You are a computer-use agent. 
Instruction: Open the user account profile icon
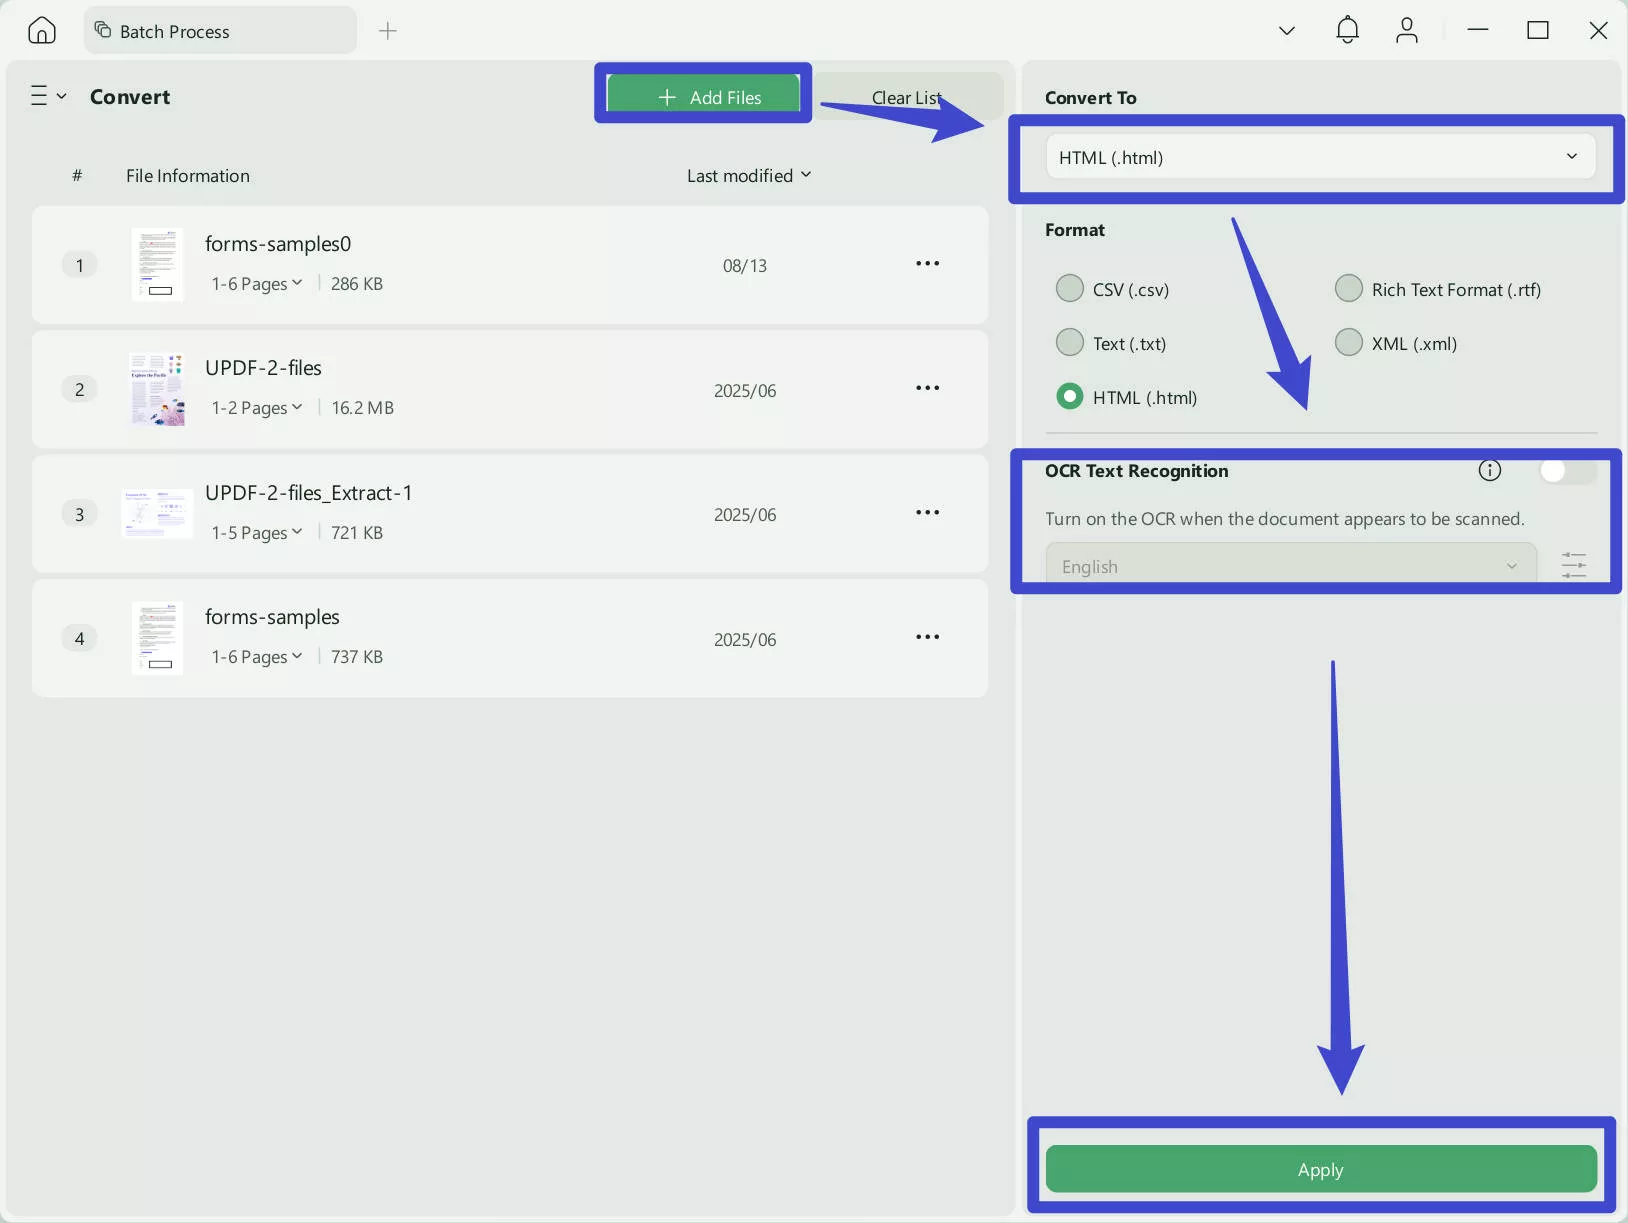coord(1407,30)
